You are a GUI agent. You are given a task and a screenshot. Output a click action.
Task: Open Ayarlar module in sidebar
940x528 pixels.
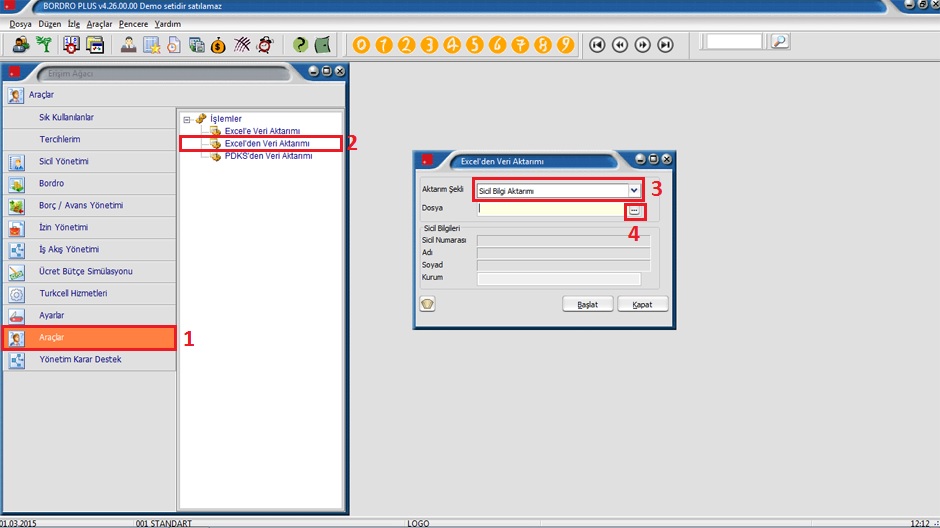[x=89, y=315]
